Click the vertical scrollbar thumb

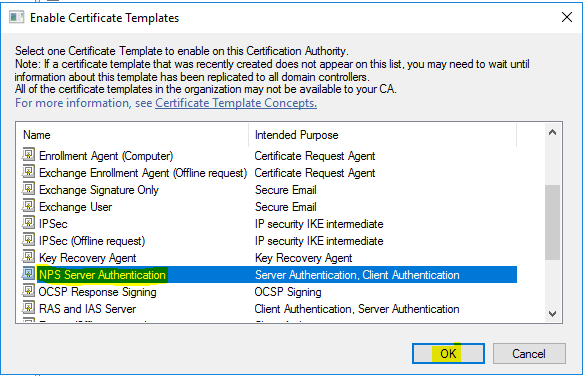point(553,222)
